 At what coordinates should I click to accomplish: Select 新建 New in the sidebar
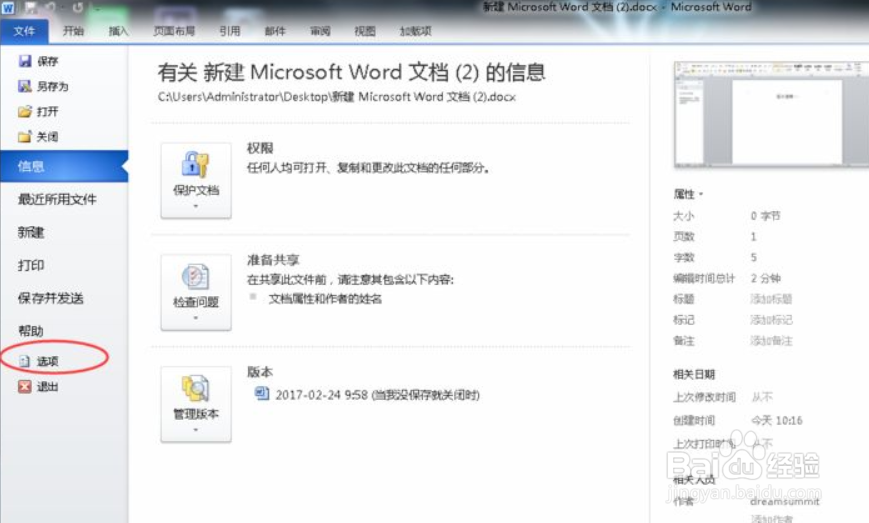tap(31, 232)
